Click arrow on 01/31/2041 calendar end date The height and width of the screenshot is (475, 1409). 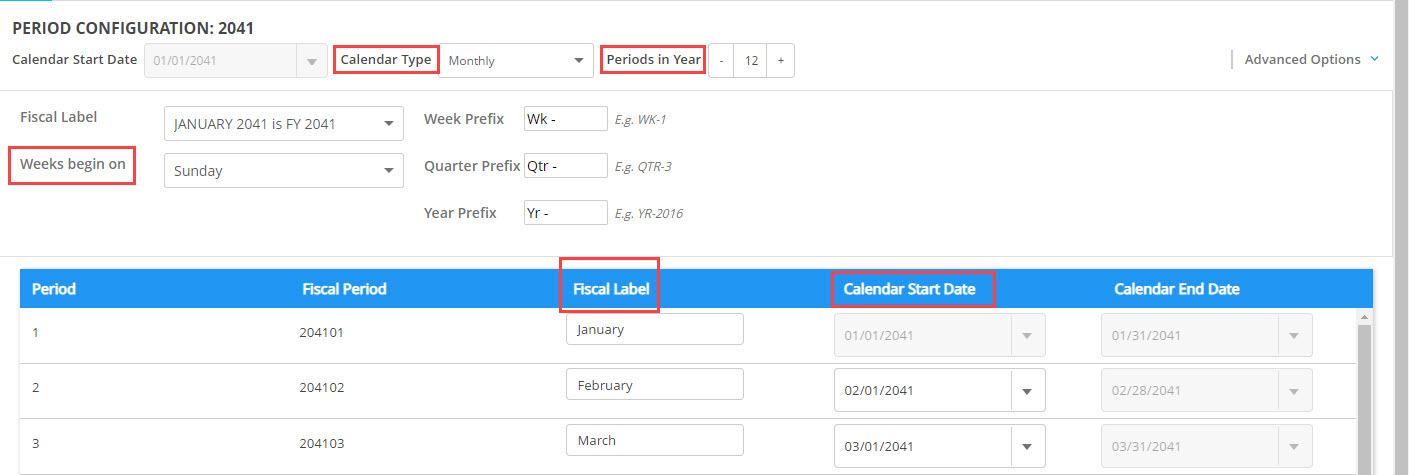point(1294,335)
